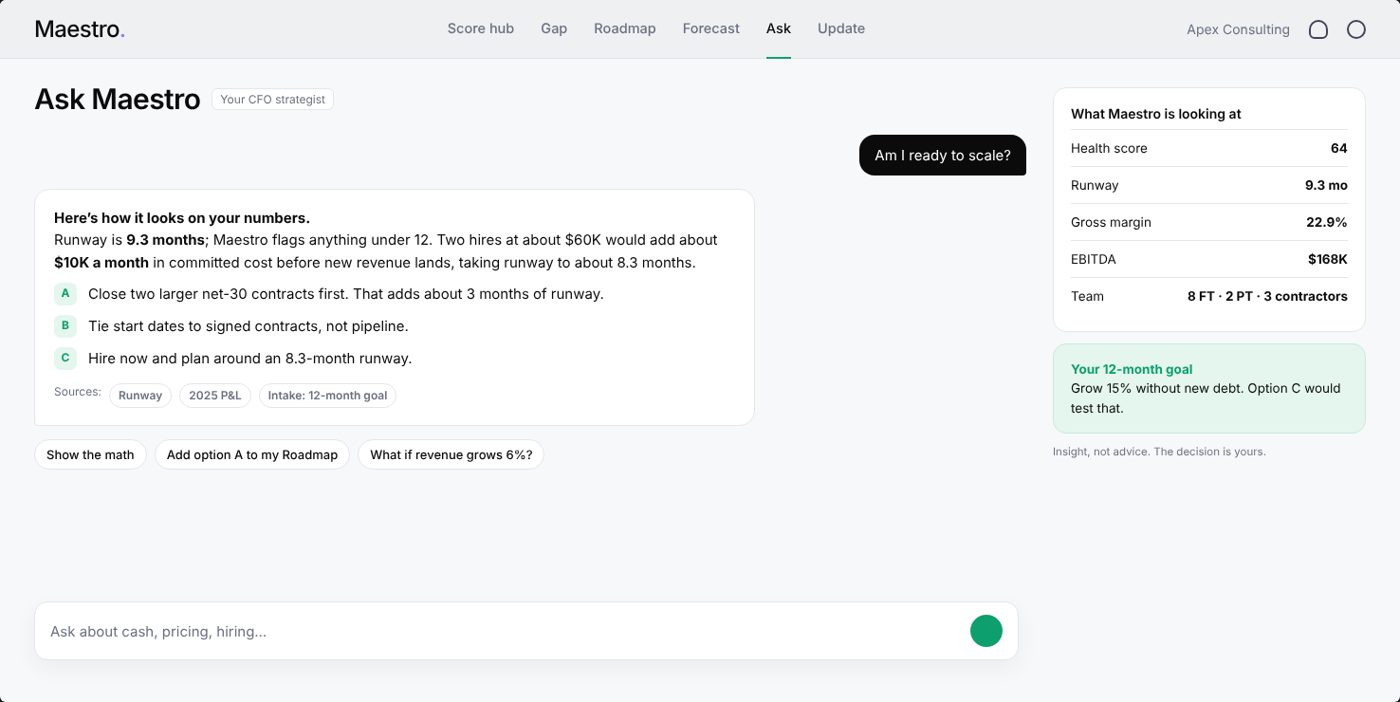The width and height of the screenshot is (1400, 702).
Task: Click Tie start dates to signed contracts option
Action: [x=248, y=326]
